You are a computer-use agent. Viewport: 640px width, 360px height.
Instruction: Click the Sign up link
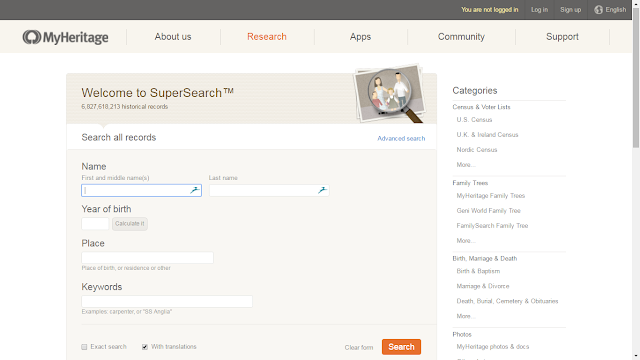(x=570, y=10)
